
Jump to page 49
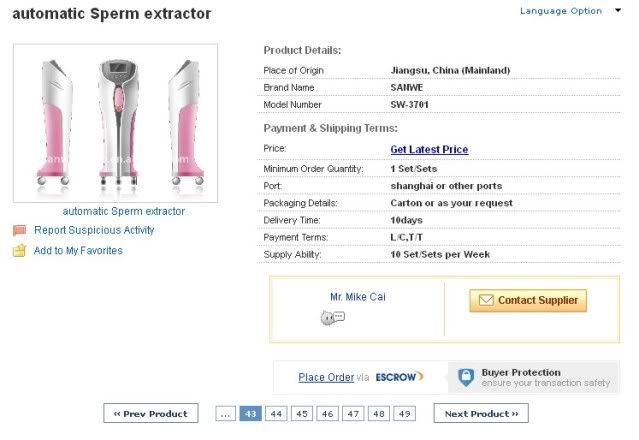[x=403, y=413]
